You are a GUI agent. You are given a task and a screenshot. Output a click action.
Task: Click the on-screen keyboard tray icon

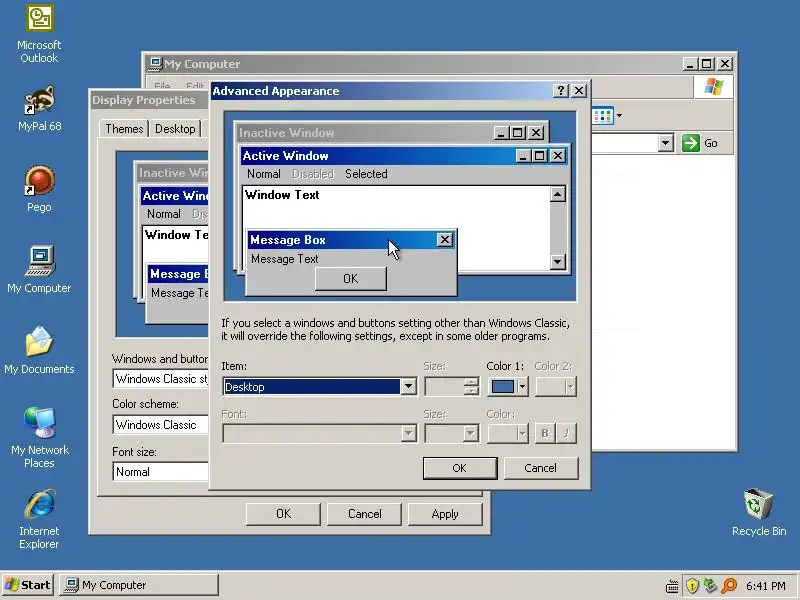(672, 586)
